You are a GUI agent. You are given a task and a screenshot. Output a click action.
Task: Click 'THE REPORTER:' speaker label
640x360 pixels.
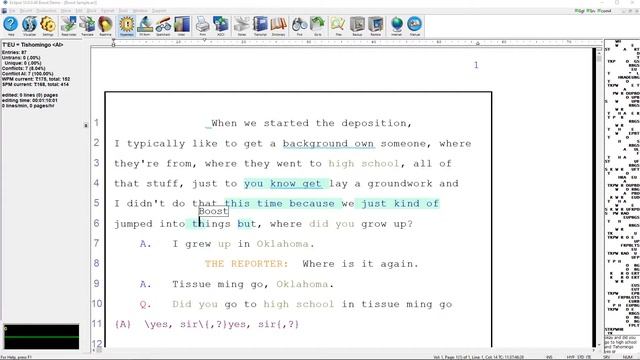tap(247, 264)
